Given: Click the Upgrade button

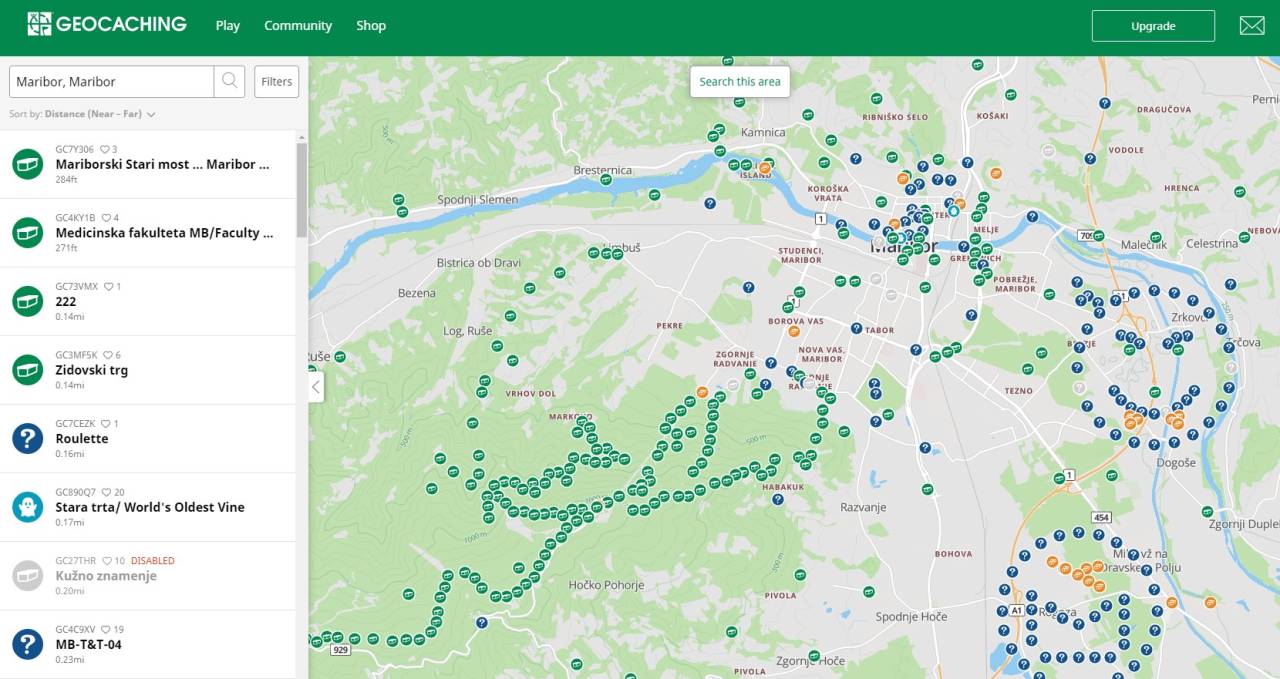Looking at the screenshot, I should tap(1153, 26).
